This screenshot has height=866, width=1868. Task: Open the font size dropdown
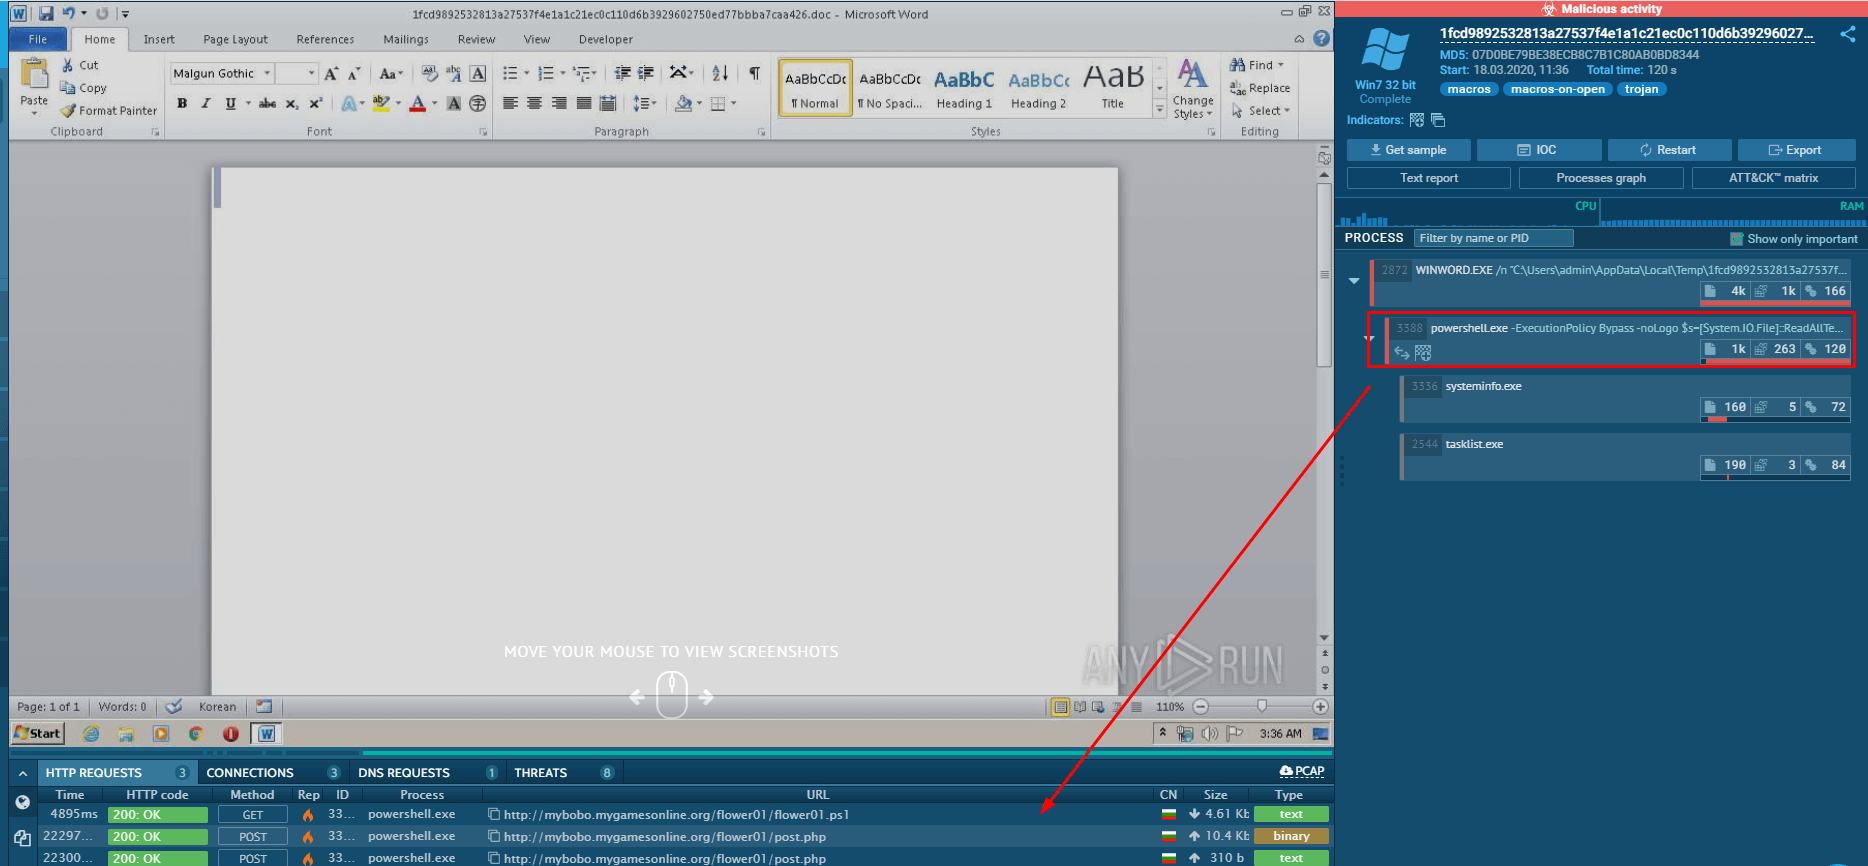click(311, 74)
